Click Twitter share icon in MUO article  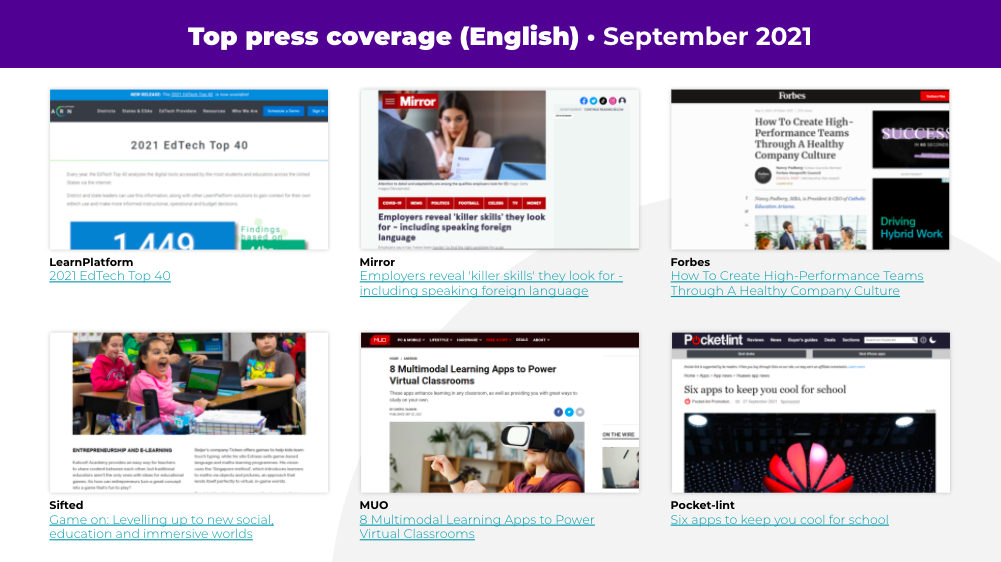coord(569,412)
